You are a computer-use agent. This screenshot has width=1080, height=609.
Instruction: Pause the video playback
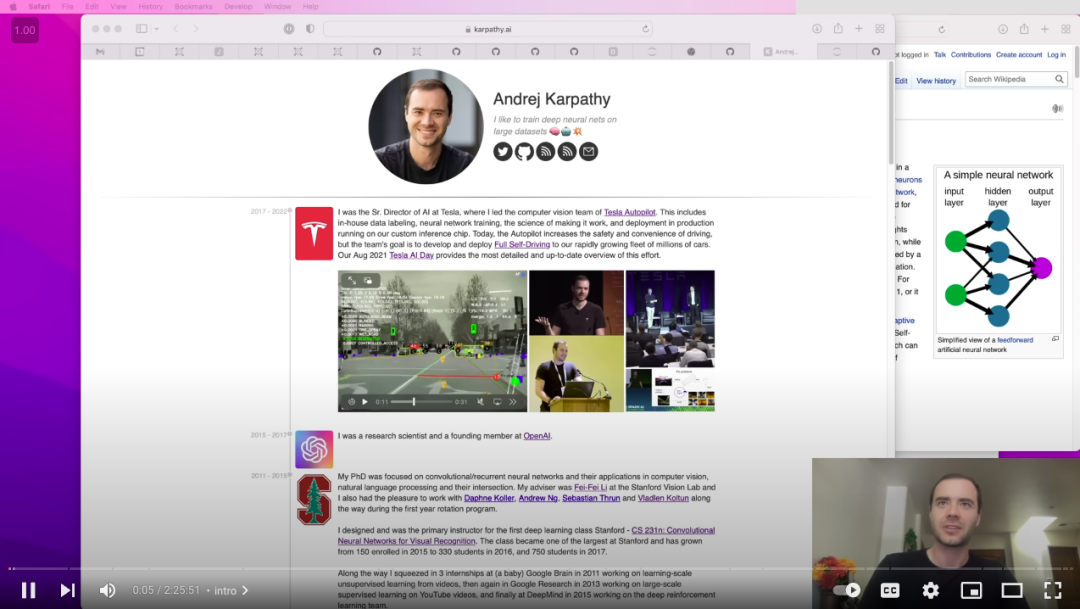(x=28, y=590)
